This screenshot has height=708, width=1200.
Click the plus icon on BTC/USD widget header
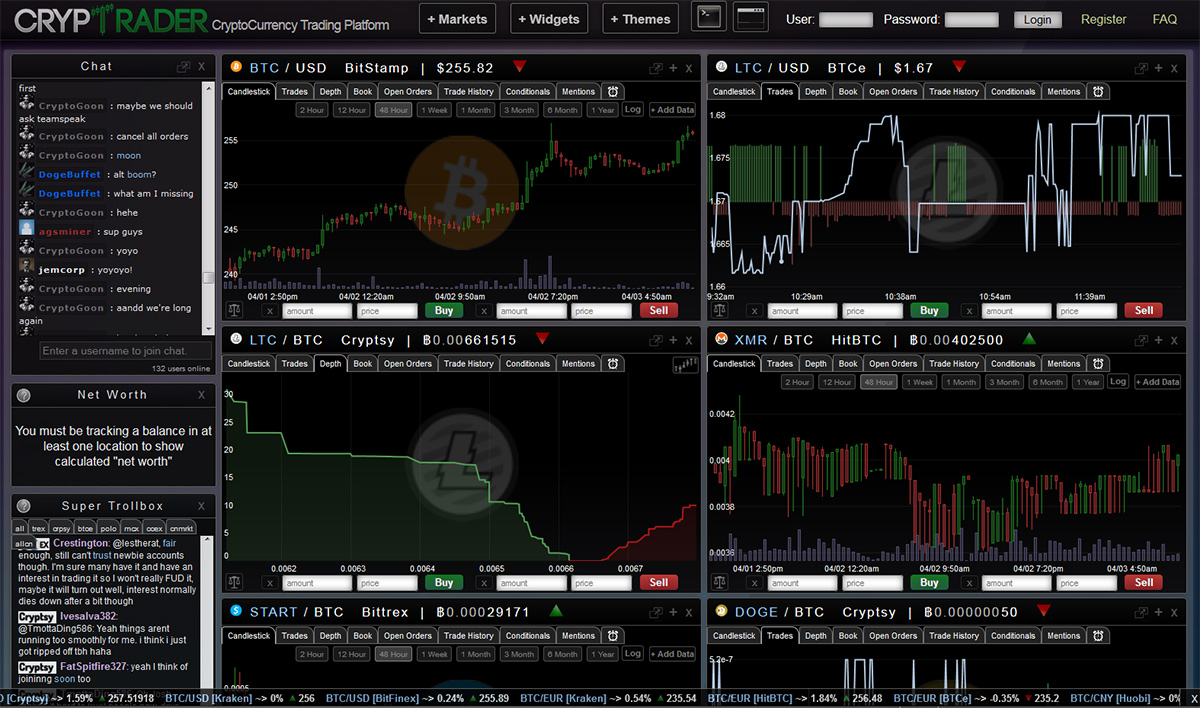674,68
